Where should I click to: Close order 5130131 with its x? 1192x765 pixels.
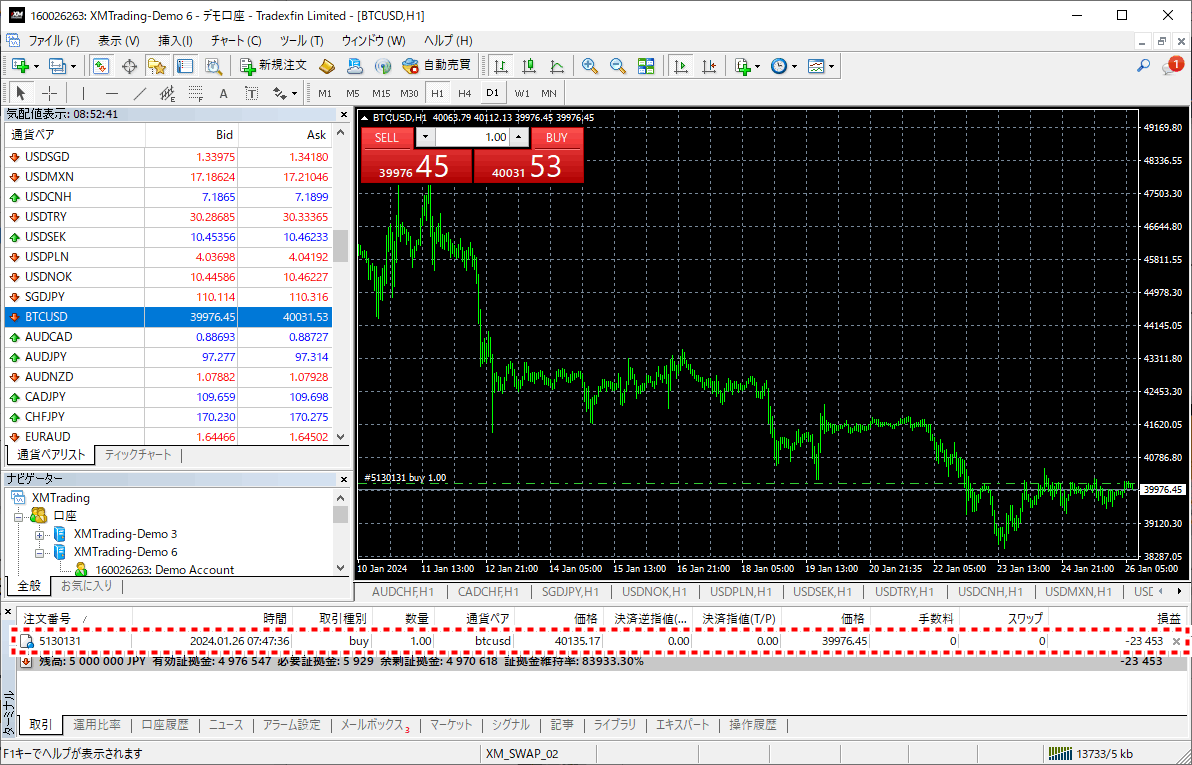pos(1177,642)
